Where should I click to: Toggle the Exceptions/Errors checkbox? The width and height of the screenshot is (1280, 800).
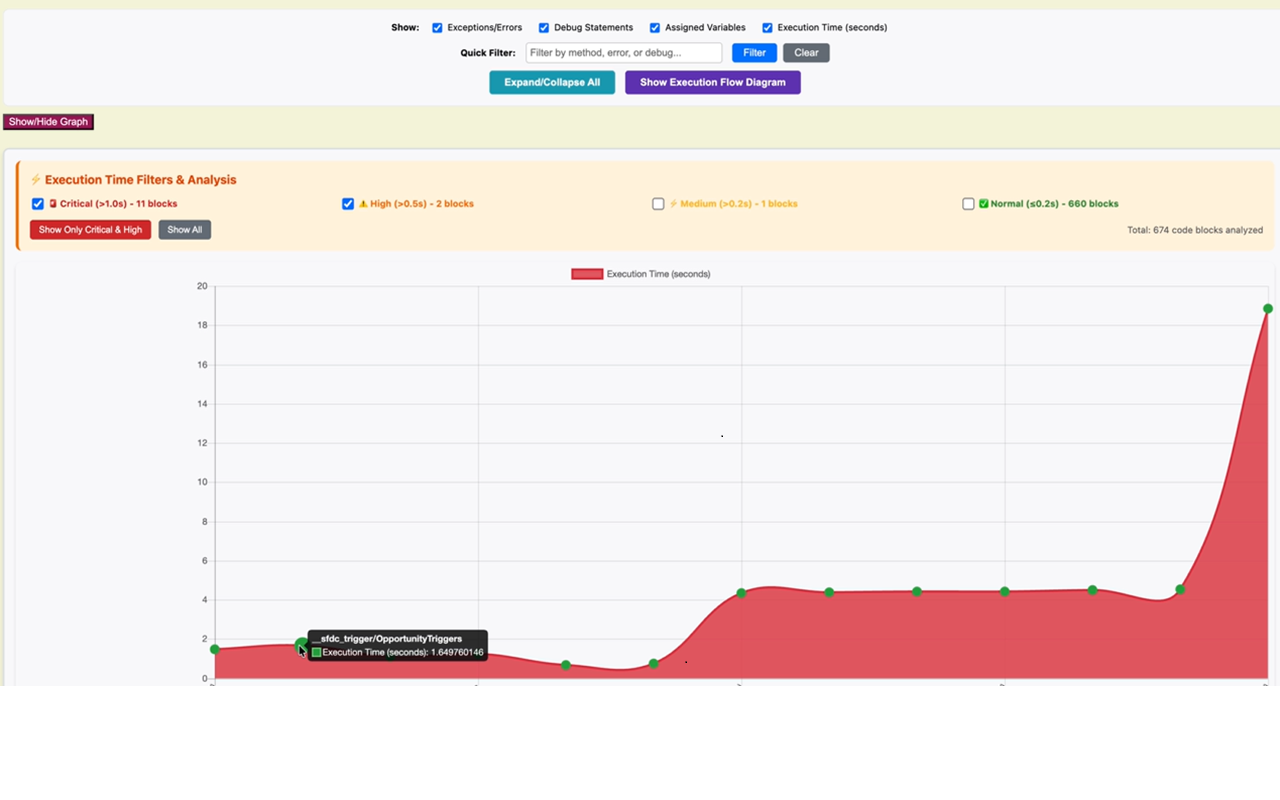click(x=437, y=28)
